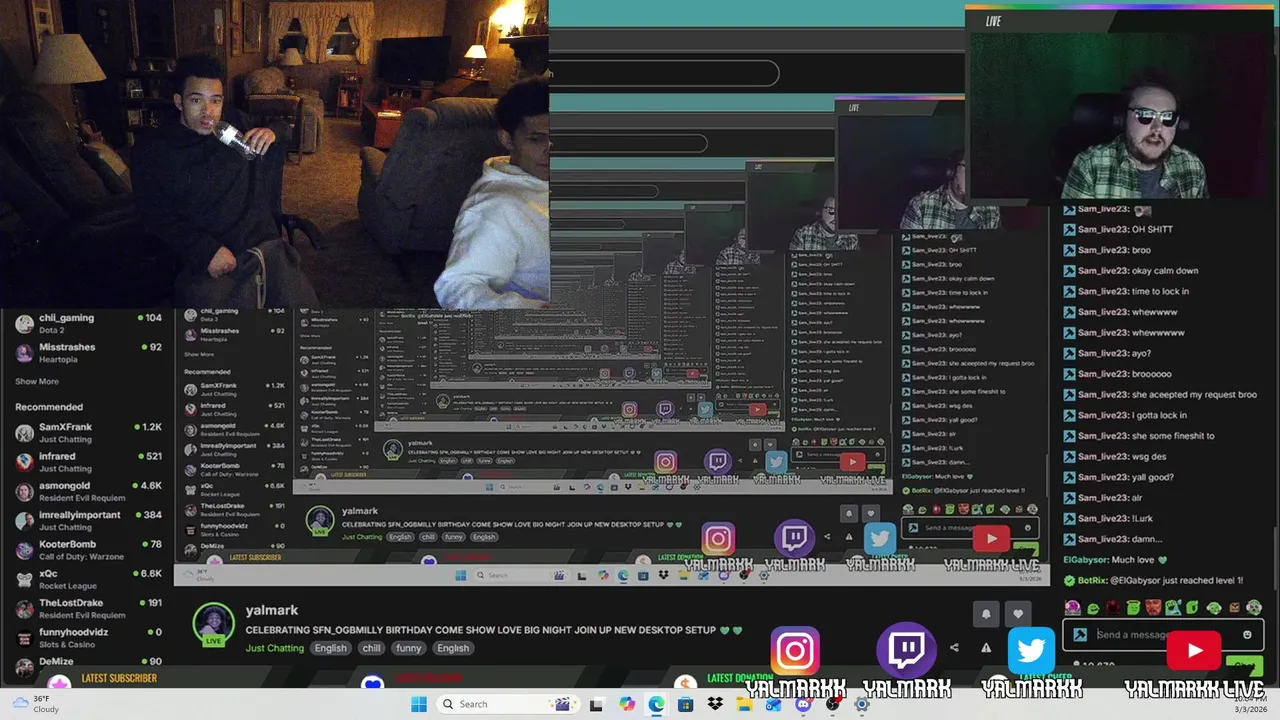Click asmongold's avatar icon in sidebar
The width and height of the screenshot is (1280, 720).
[24, 491]
